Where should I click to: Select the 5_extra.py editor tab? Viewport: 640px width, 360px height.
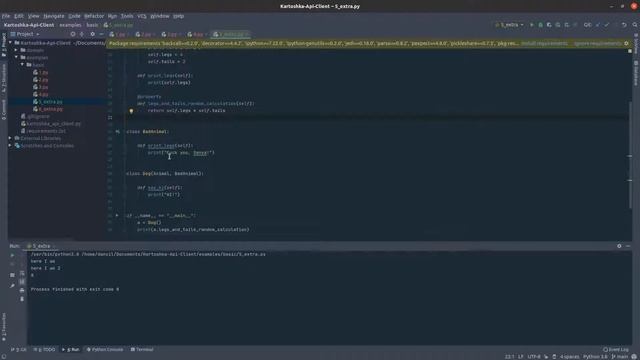coord(232,34)
